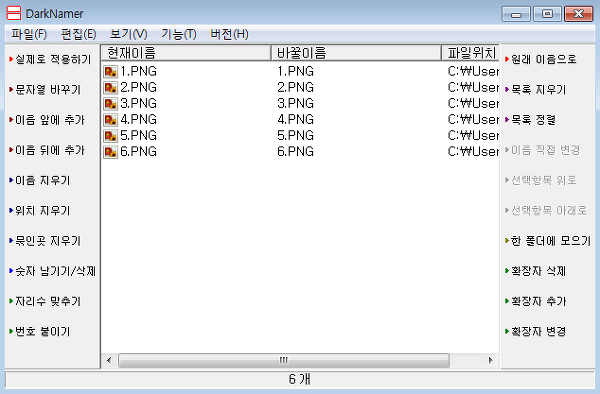
Task: Click 확장자 변경 button
Action: click(x=535, y=331)
